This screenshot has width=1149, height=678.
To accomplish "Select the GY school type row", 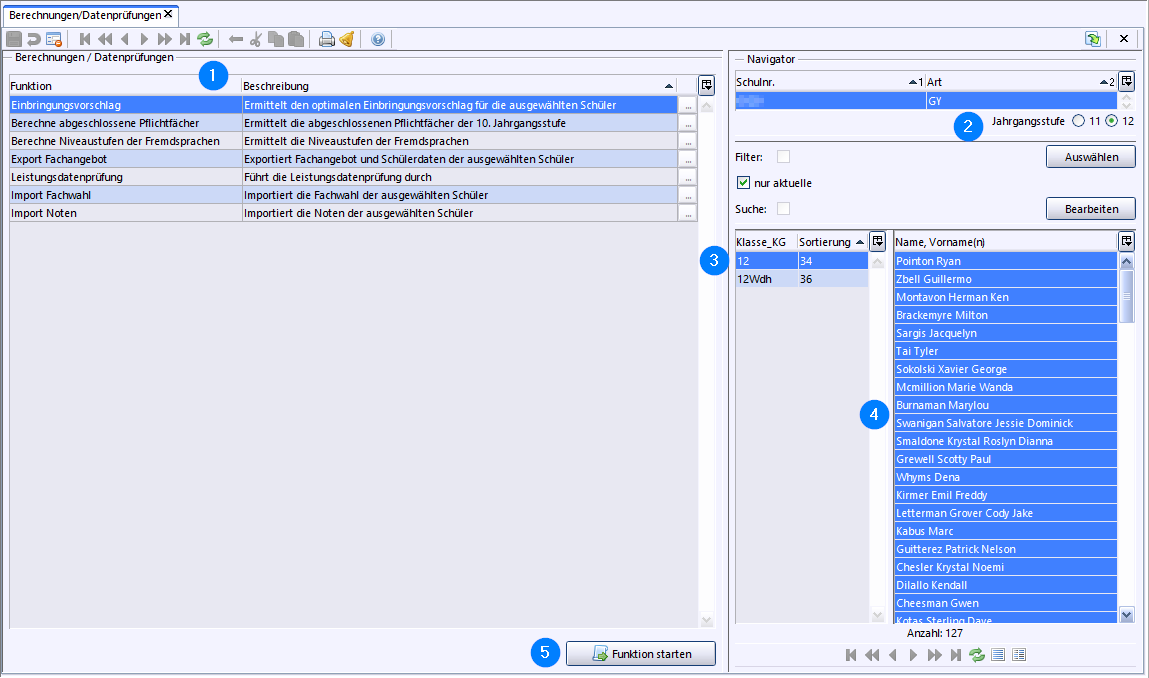I will point(926,101).
